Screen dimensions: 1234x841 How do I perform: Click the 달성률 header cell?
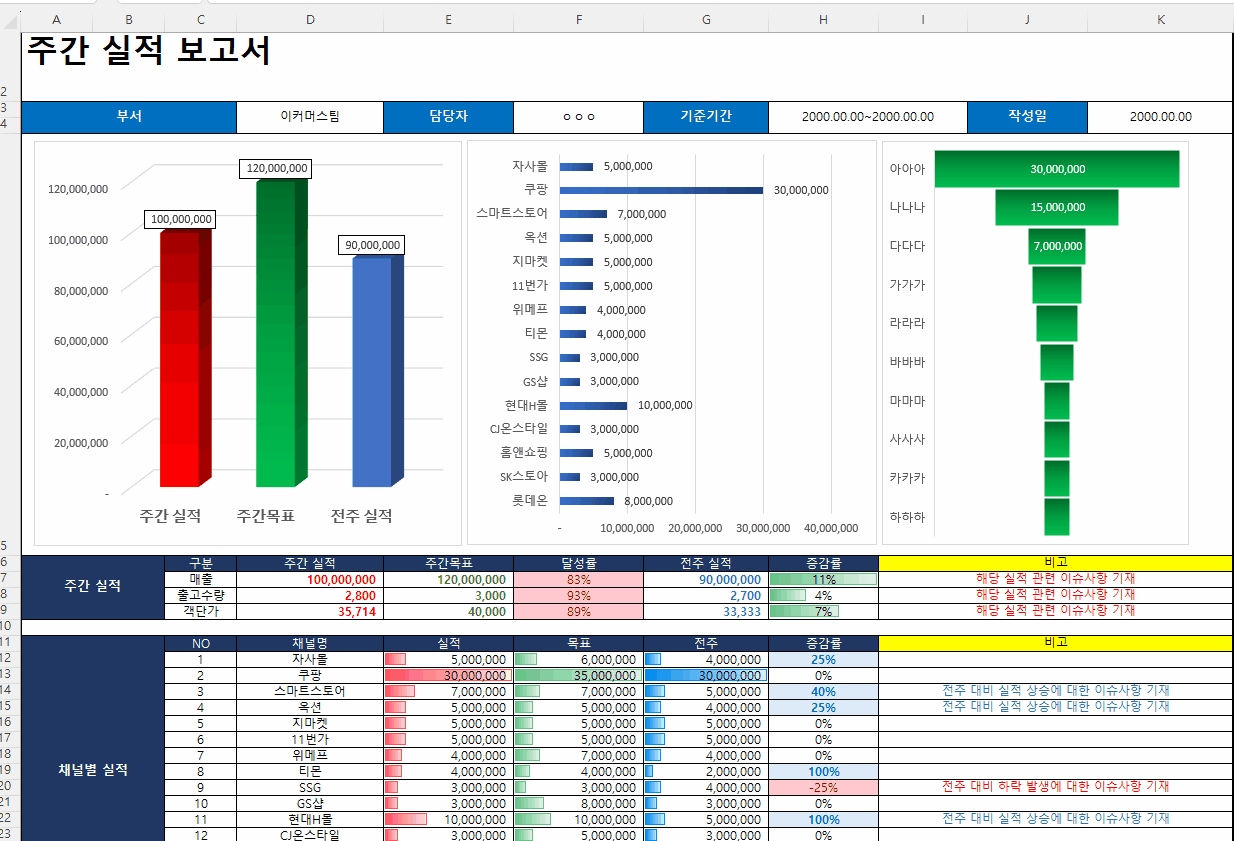(x=578, y=563)
